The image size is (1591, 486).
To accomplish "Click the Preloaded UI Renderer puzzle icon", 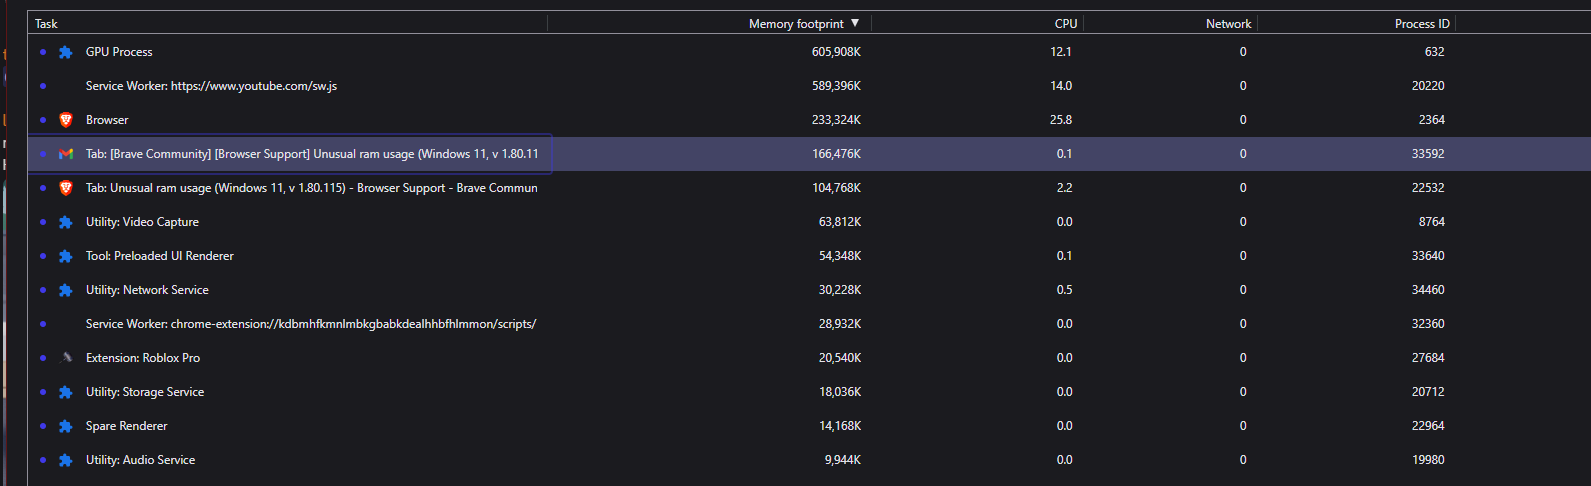I will pos(66,256).
